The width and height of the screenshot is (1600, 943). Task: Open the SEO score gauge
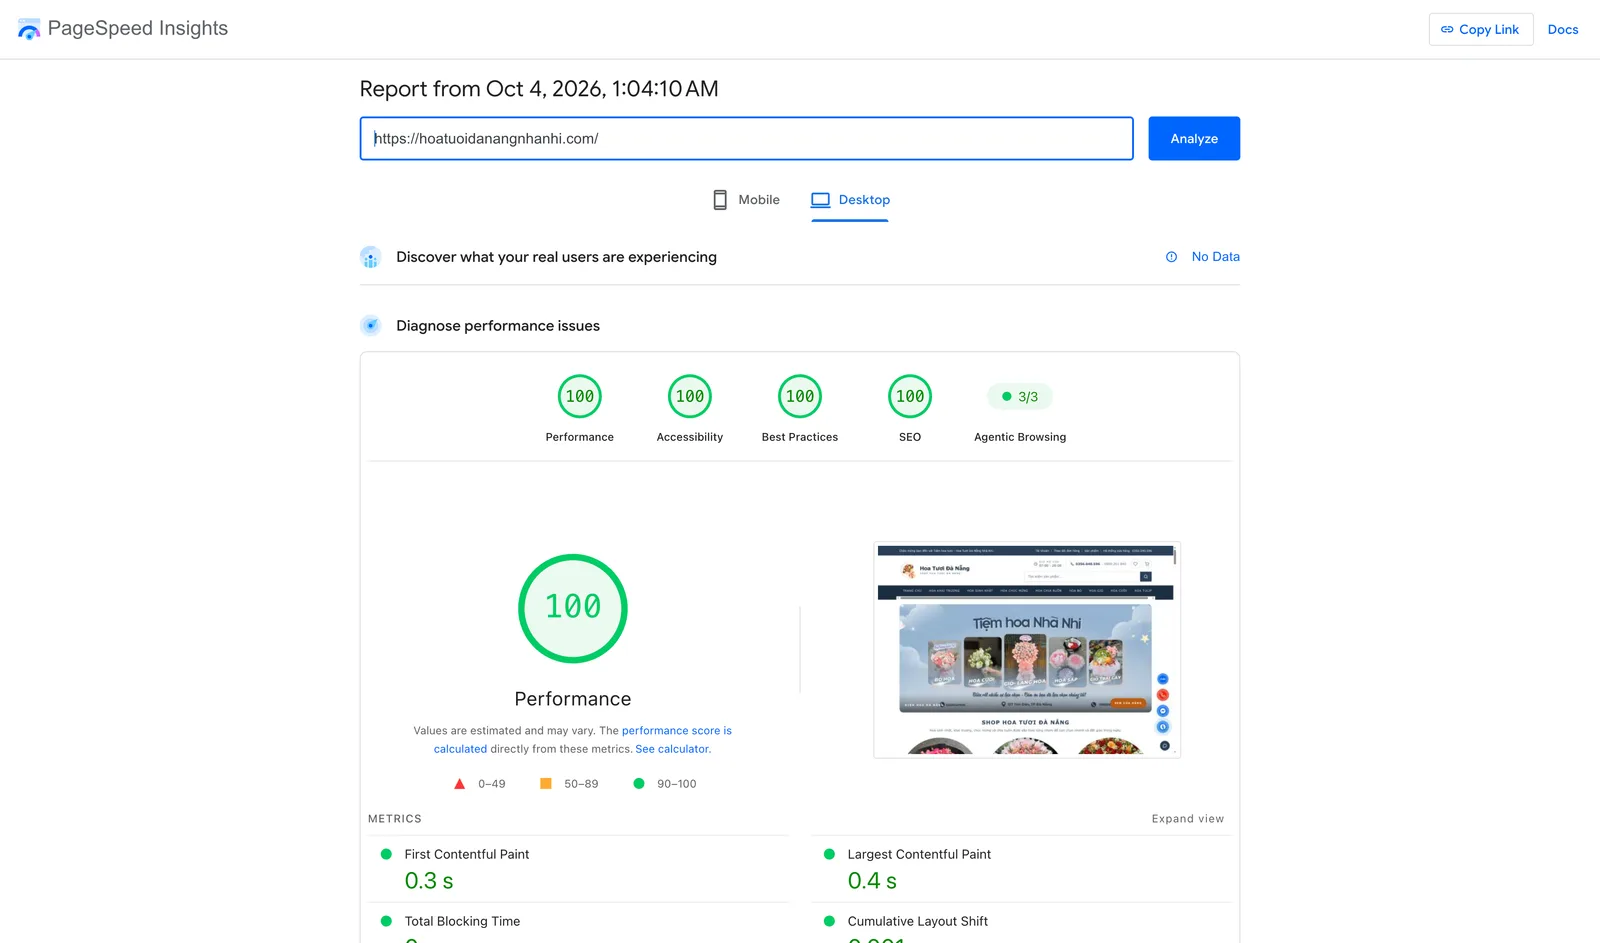coord(910,397)
